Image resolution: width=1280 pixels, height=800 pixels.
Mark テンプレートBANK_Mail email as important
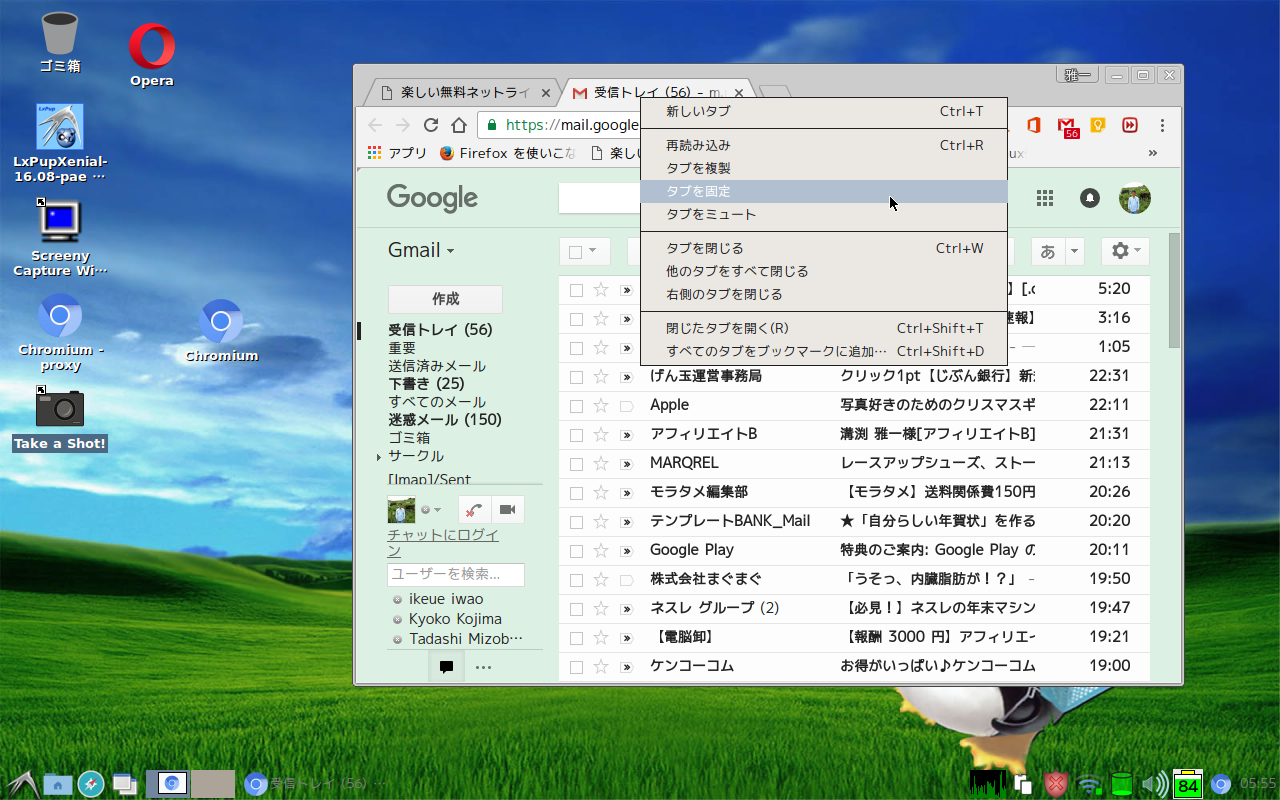pos(627,522)
